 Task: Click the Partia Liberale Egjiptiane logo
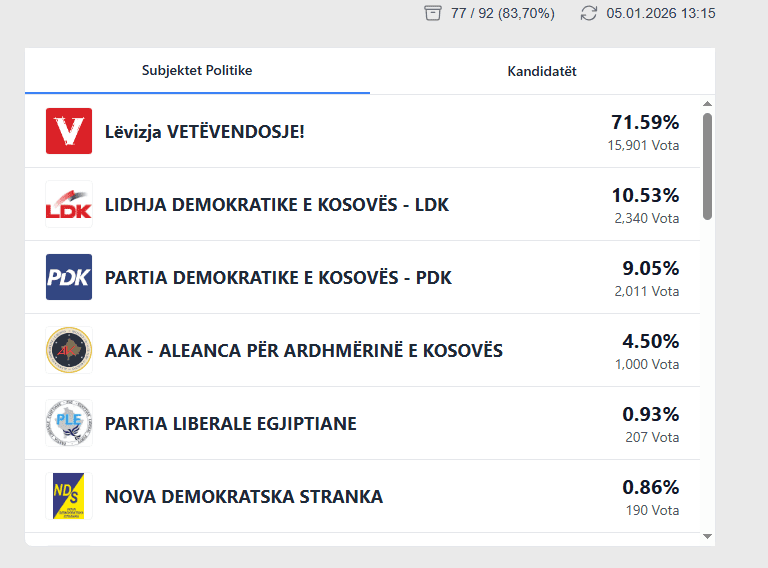[69, 423]
